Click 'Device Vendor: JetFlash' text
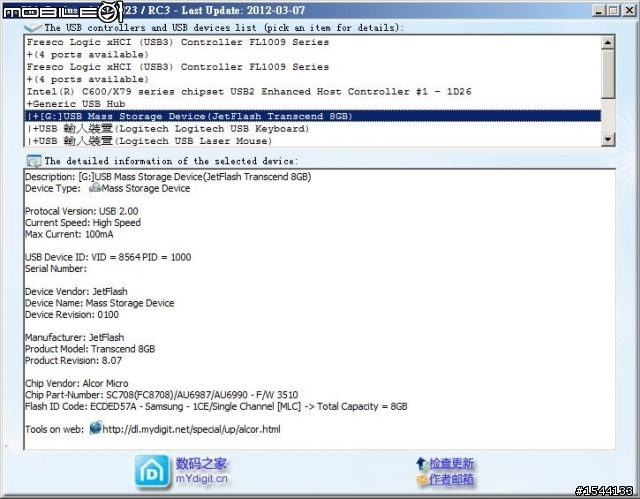 coord(76,291)
